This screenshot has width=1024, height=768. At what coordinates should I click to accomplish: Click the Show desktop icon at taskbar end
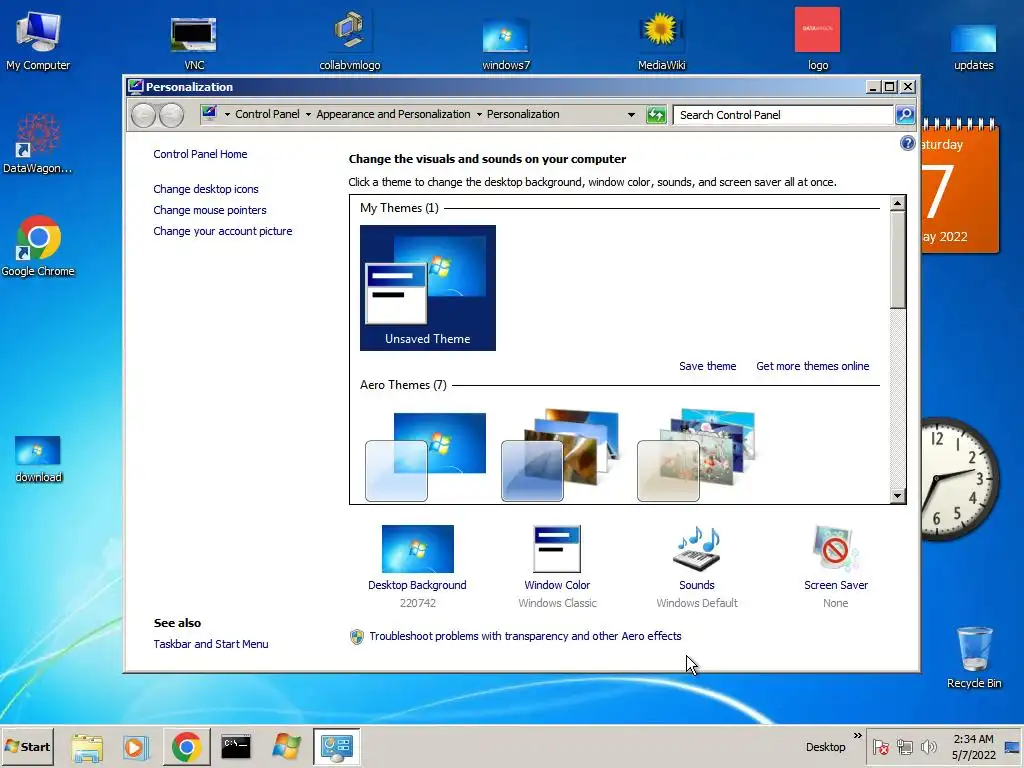1012,747
